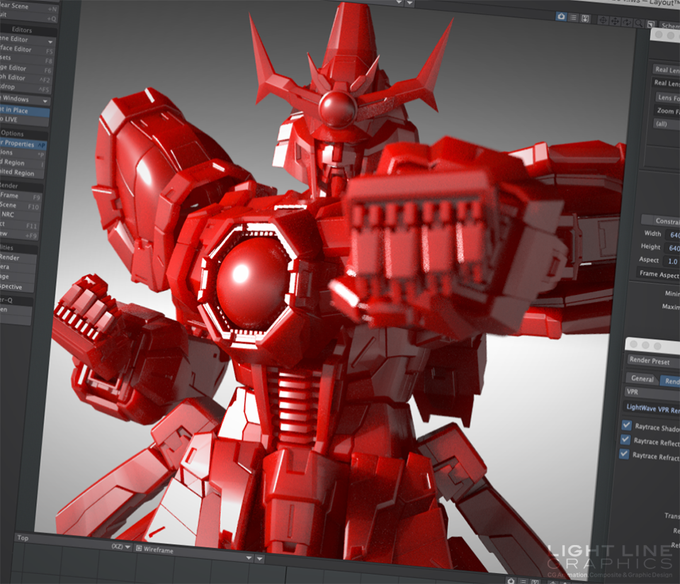Open the VPR renderer dropdown

[652, 392]
